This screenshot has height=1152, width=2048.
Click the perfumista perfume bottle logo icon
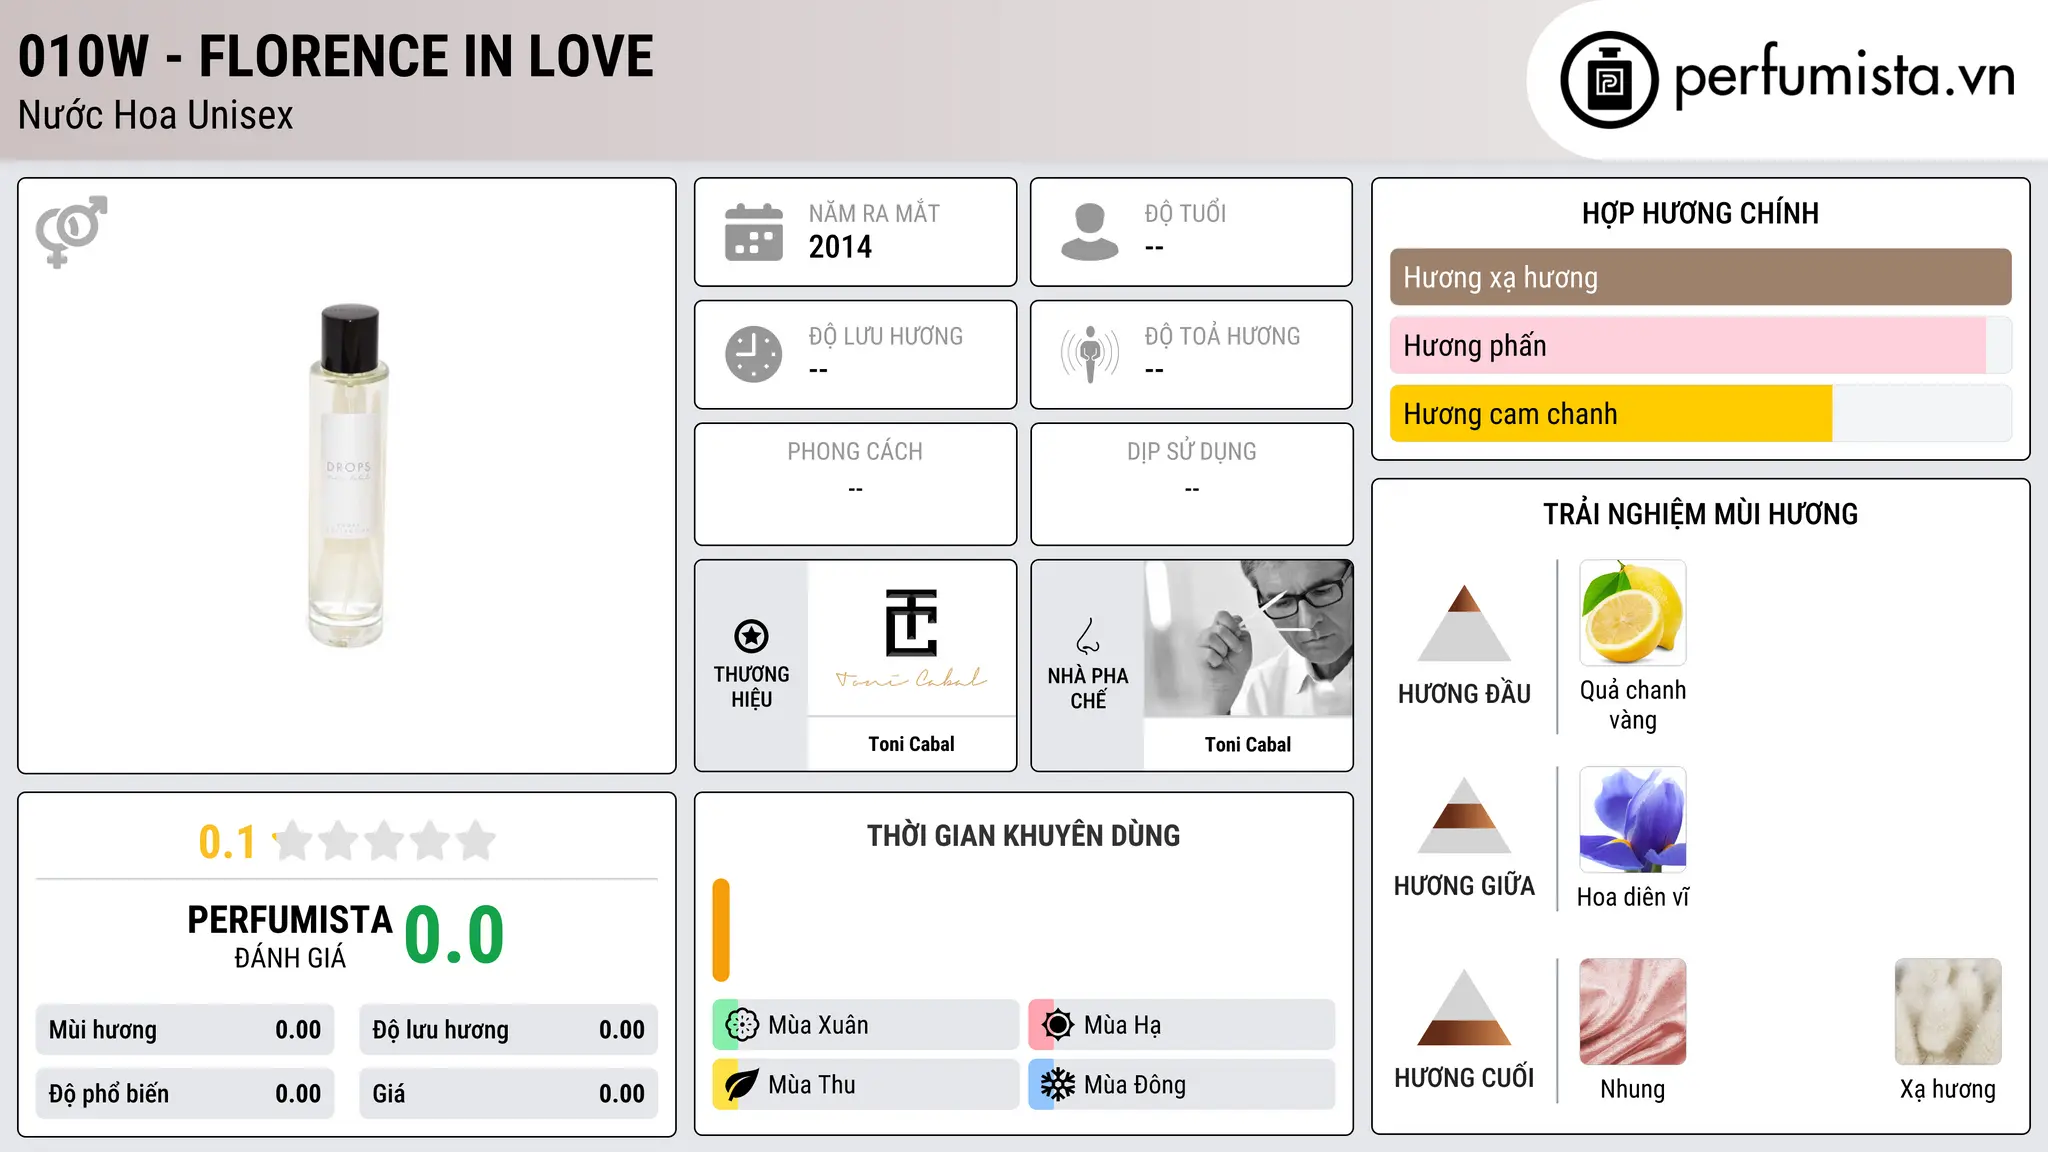pos(1609,80)
